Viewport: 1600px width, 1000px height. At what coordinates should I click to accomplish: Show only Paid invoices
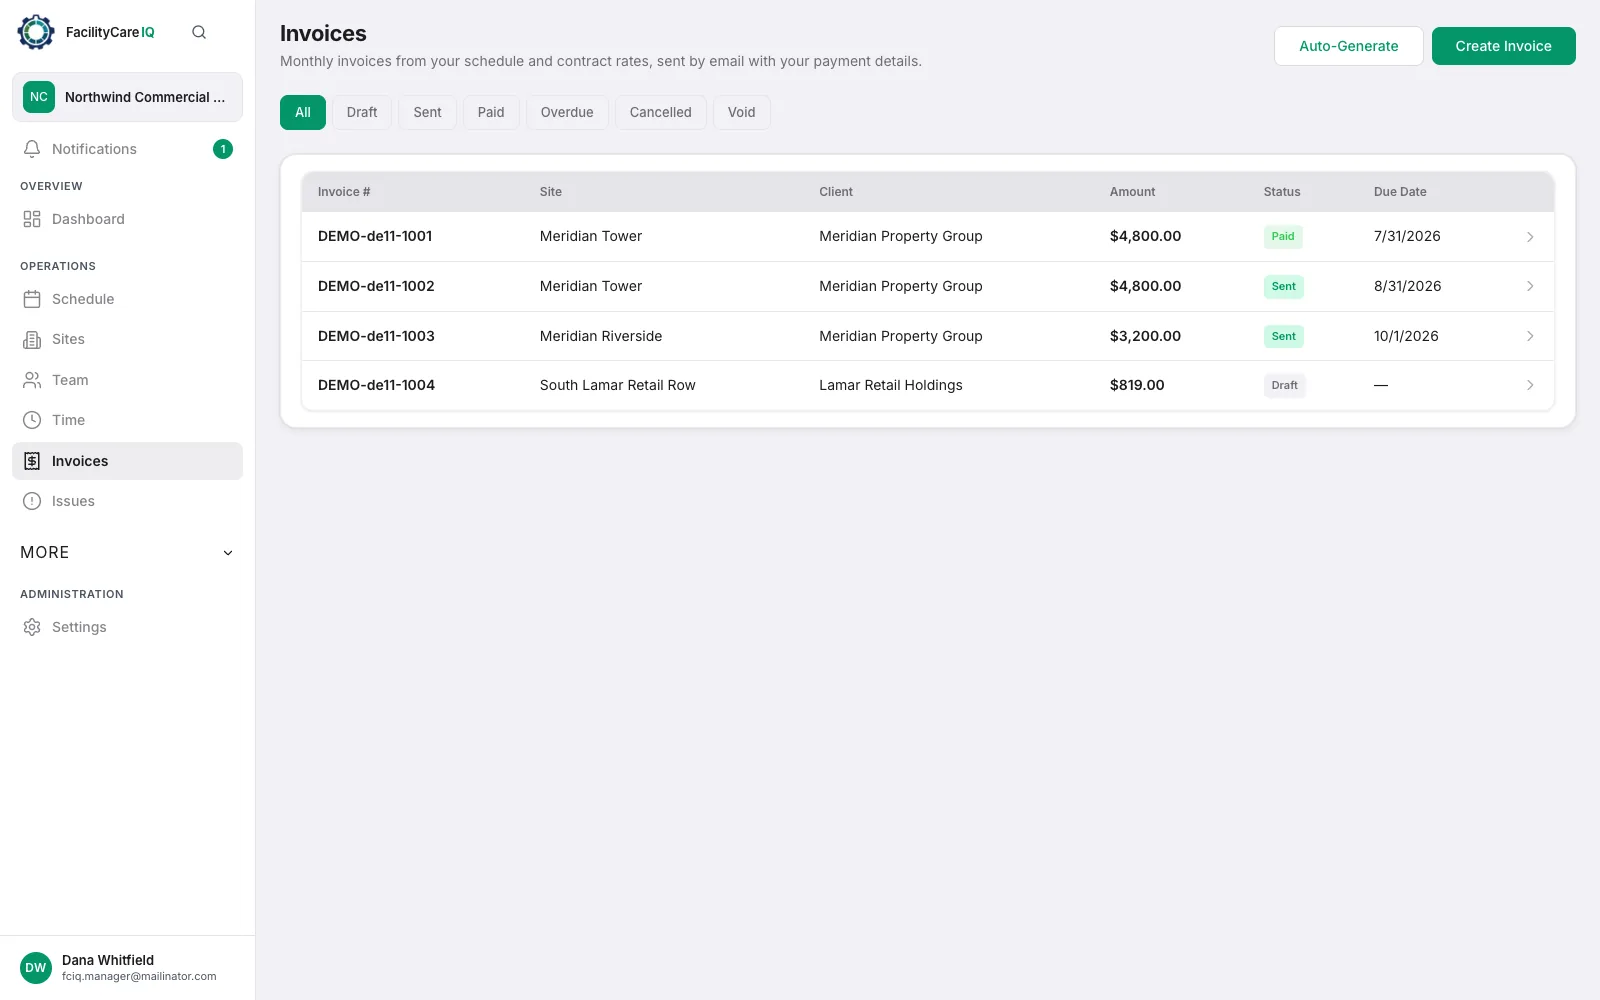click(x=491, y=112)
